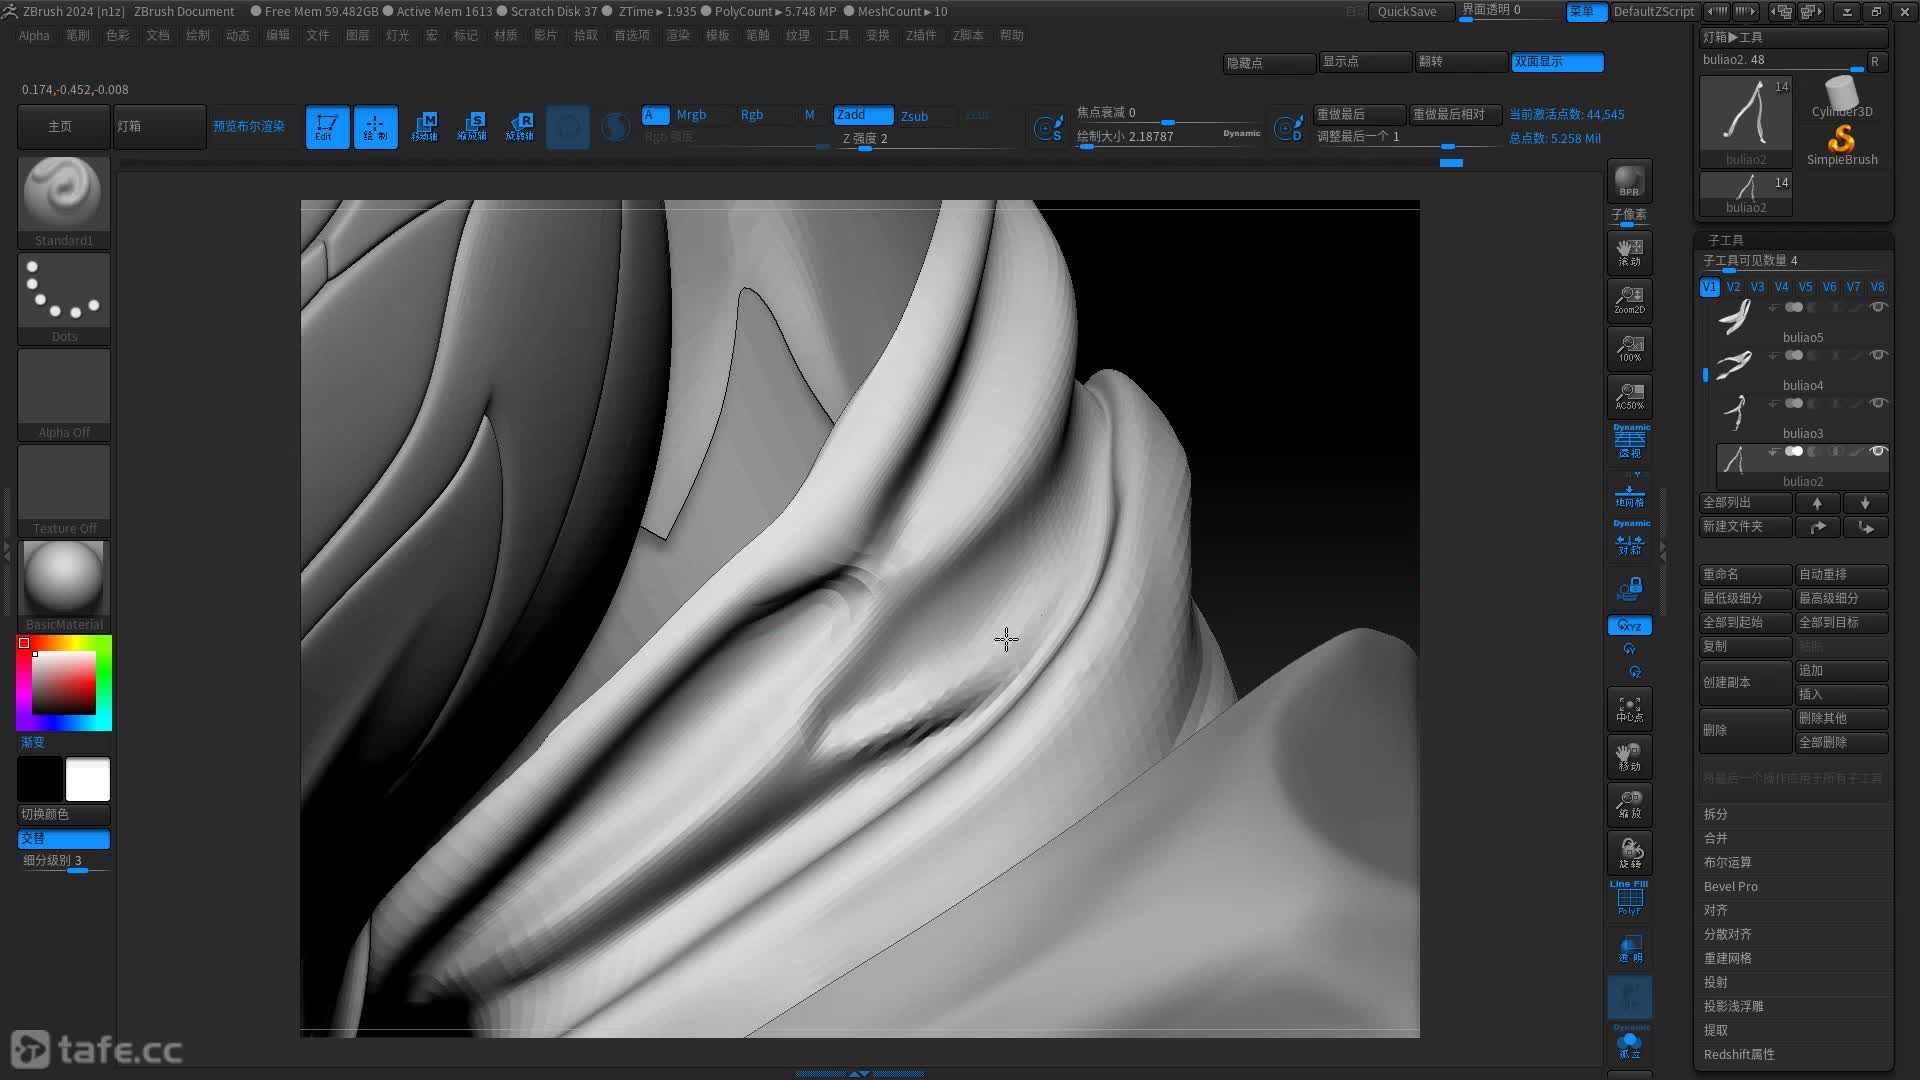The image size is (1920, 1080).
Task: Select the Scale gizmo (缩放轴) tool
Action: coord(472,127)
